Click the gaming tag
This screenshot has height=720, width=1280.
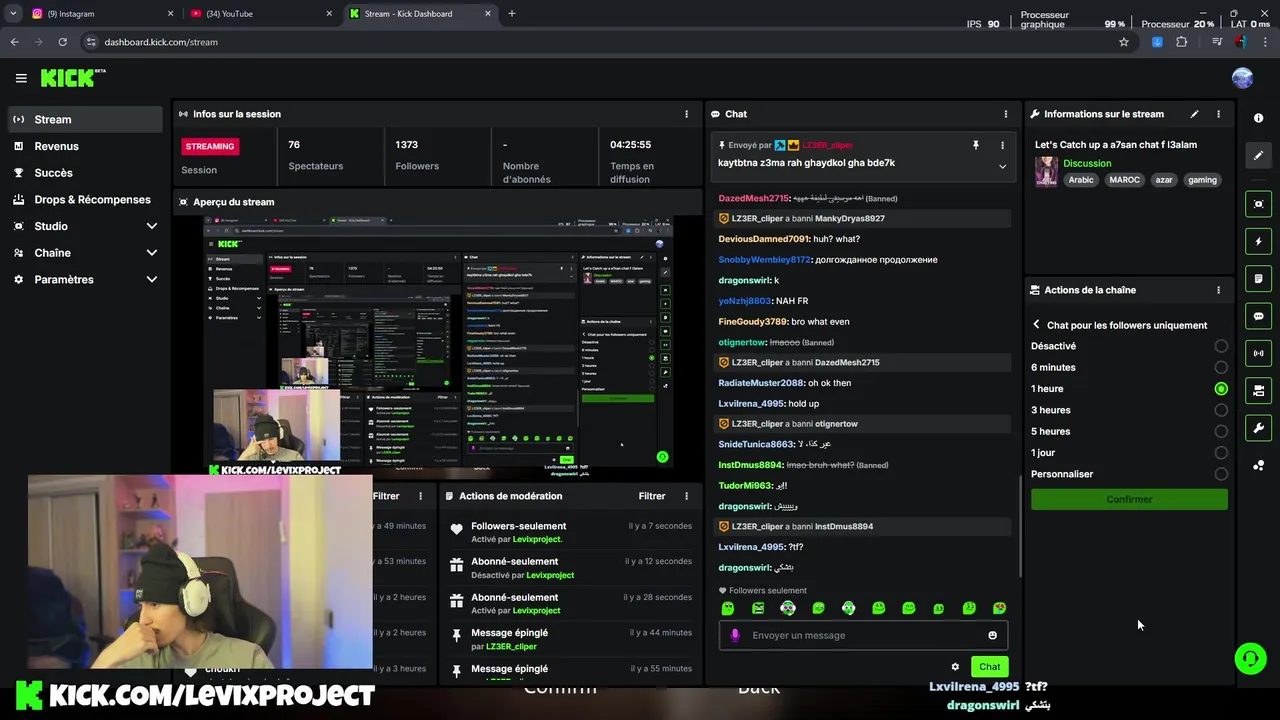(1202, 180)
